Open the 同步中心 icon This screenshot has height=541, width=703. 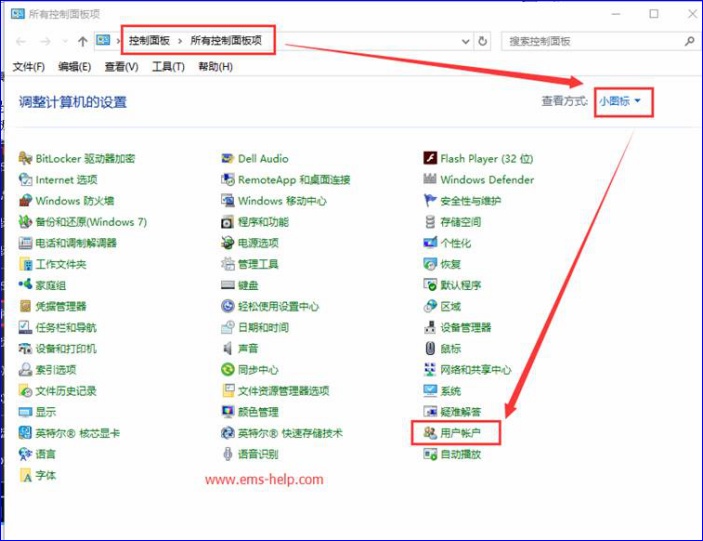[228, 369]
